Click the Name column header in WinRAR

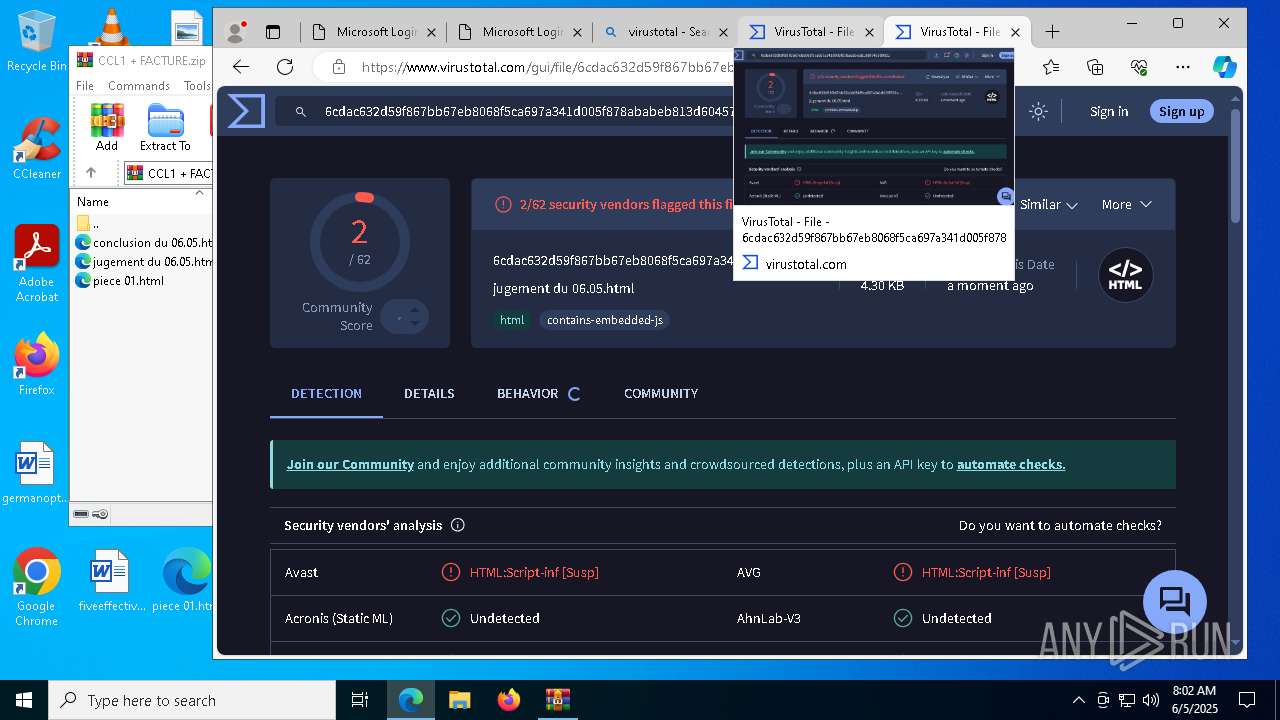[142, 201]
